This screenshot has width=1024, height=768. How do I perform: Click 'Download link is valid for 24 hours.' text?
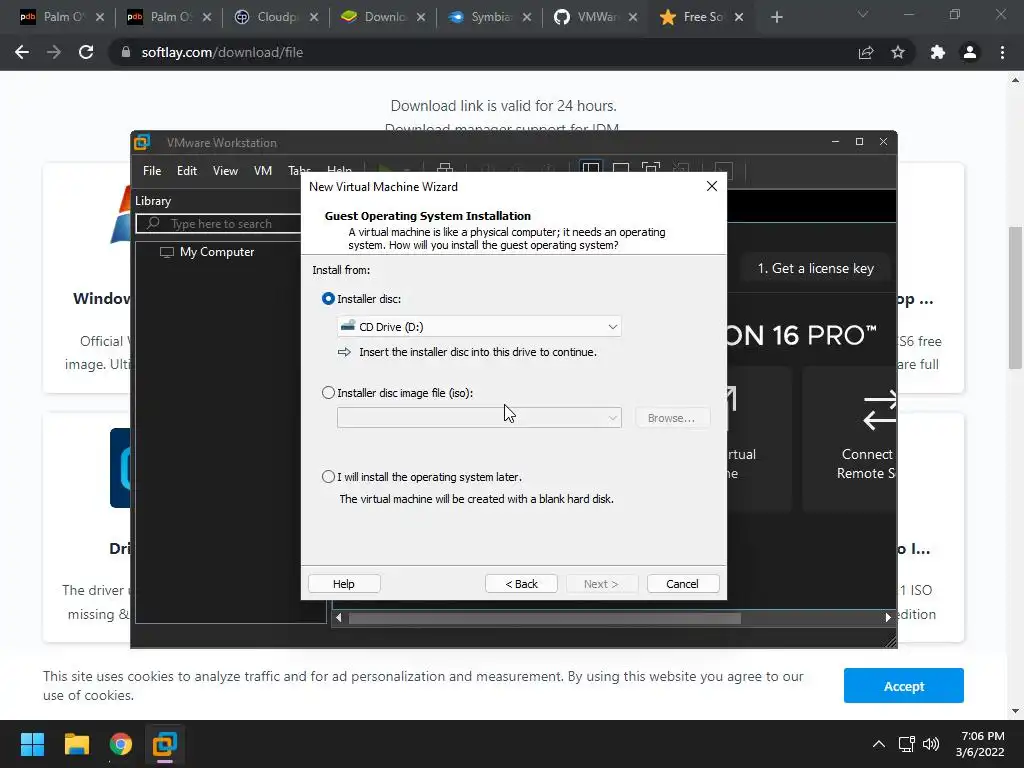point(503,106)
